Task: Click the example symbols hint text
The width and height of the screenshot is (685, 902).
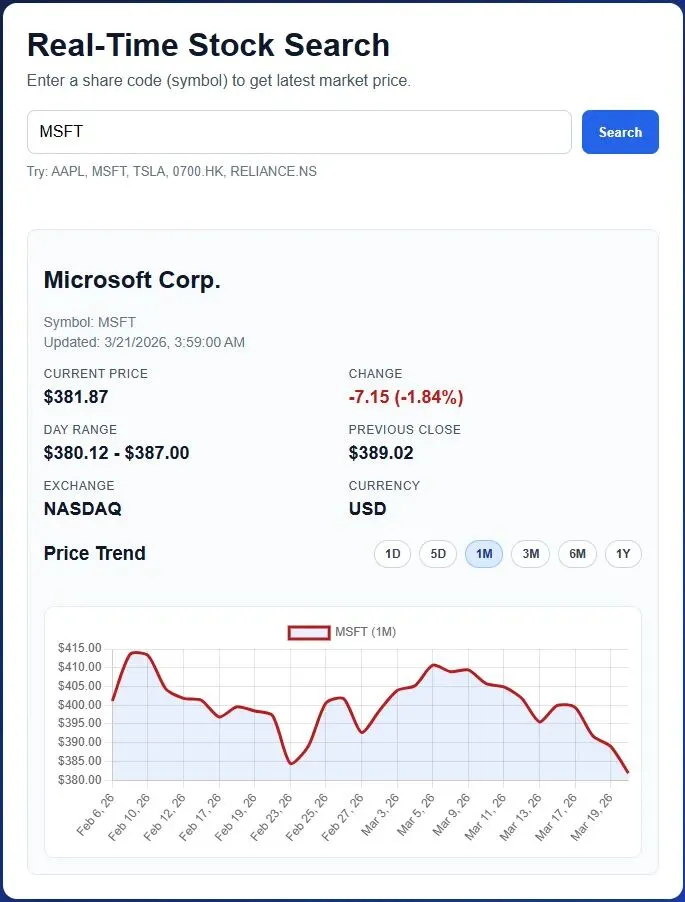Action: point(172,172)
